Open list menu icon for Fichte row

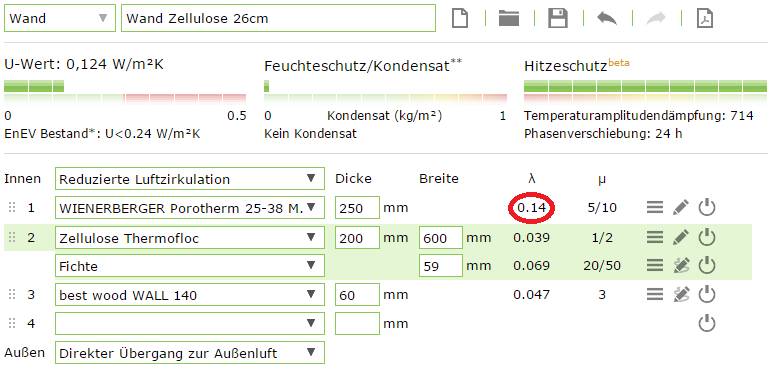point(655,265)
